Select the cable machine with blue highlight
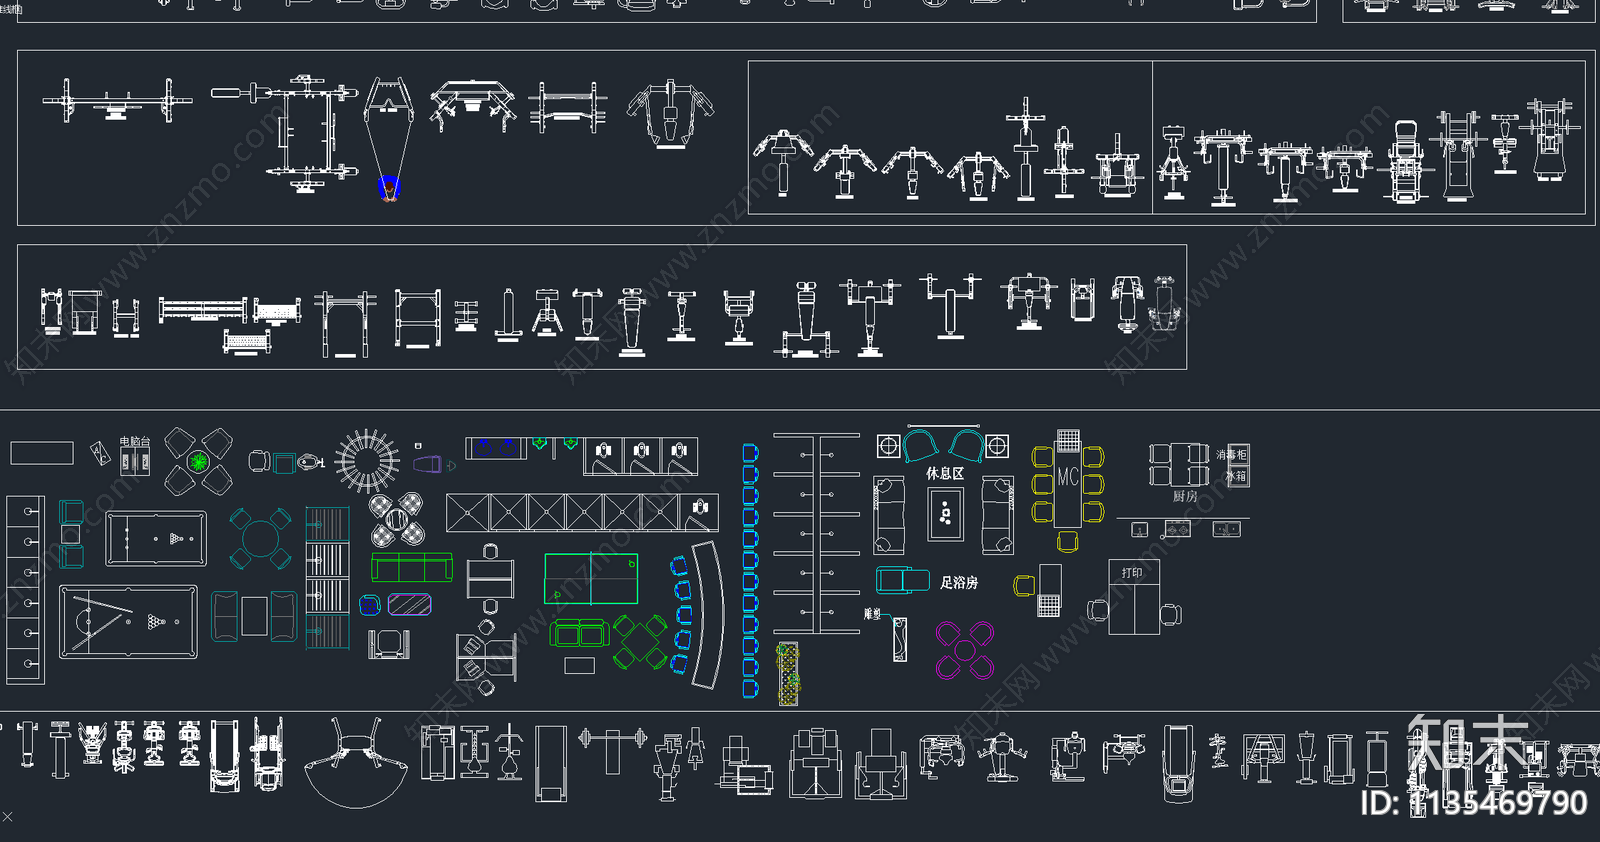Image resolution: width=1600 pixels, height=842 pixels. pyautogui.click(x=389, y=139)
